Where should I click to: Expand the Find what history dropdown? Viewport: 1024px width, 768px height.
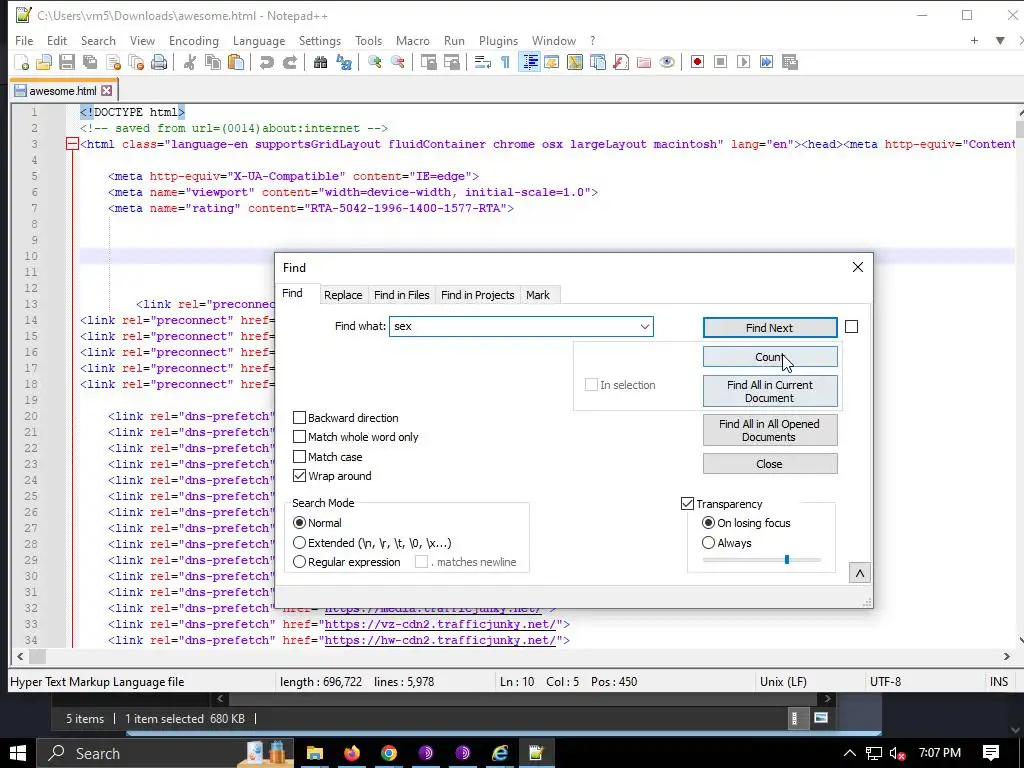click(x=645, y=327)
